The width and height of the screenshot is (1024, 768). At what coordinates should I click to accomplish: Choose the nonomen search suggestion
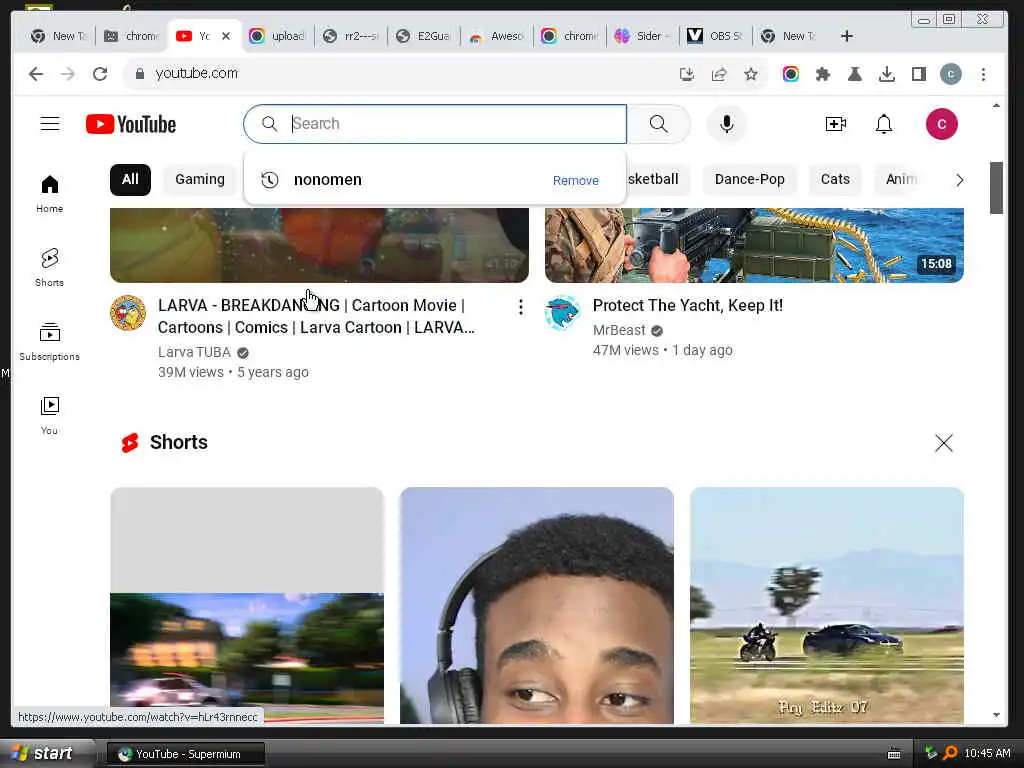[434, 180]
